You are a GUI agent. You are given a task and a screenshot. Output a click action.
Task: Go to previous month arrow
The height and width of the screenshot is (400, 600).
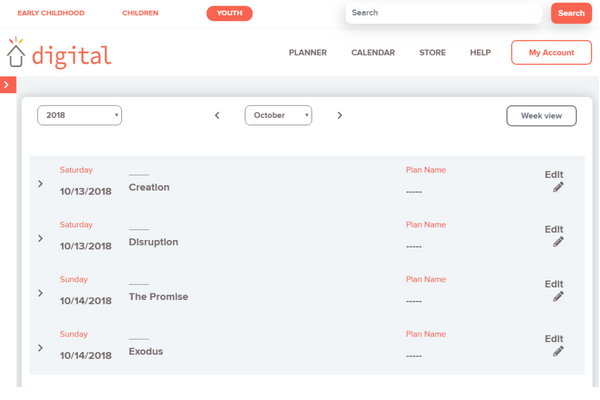click(x=217, y=115)
